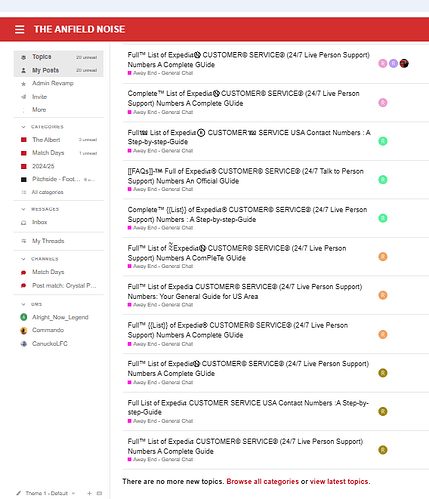Open the Topics sidebar link

58,57
